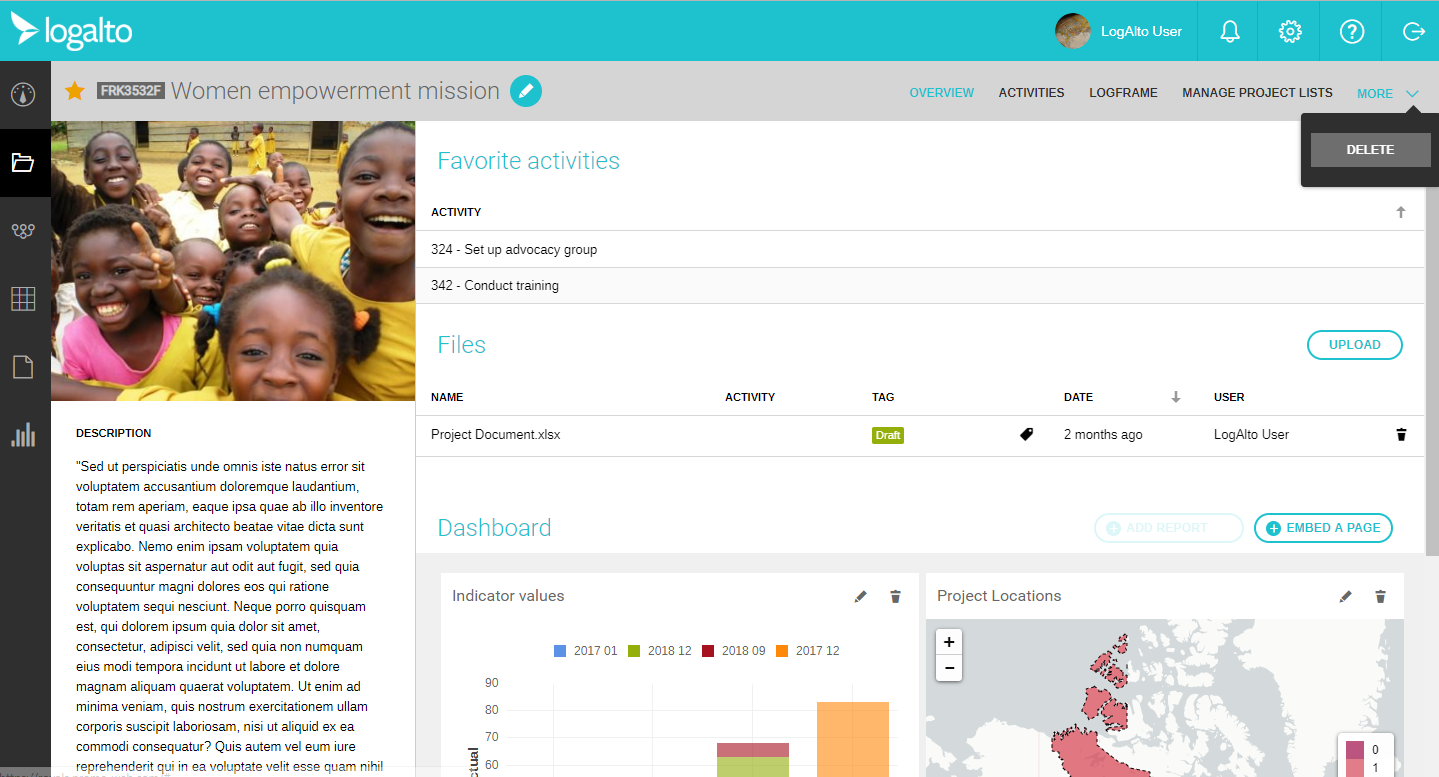Open the organization network icon in sidebar

tap(23, 230)
